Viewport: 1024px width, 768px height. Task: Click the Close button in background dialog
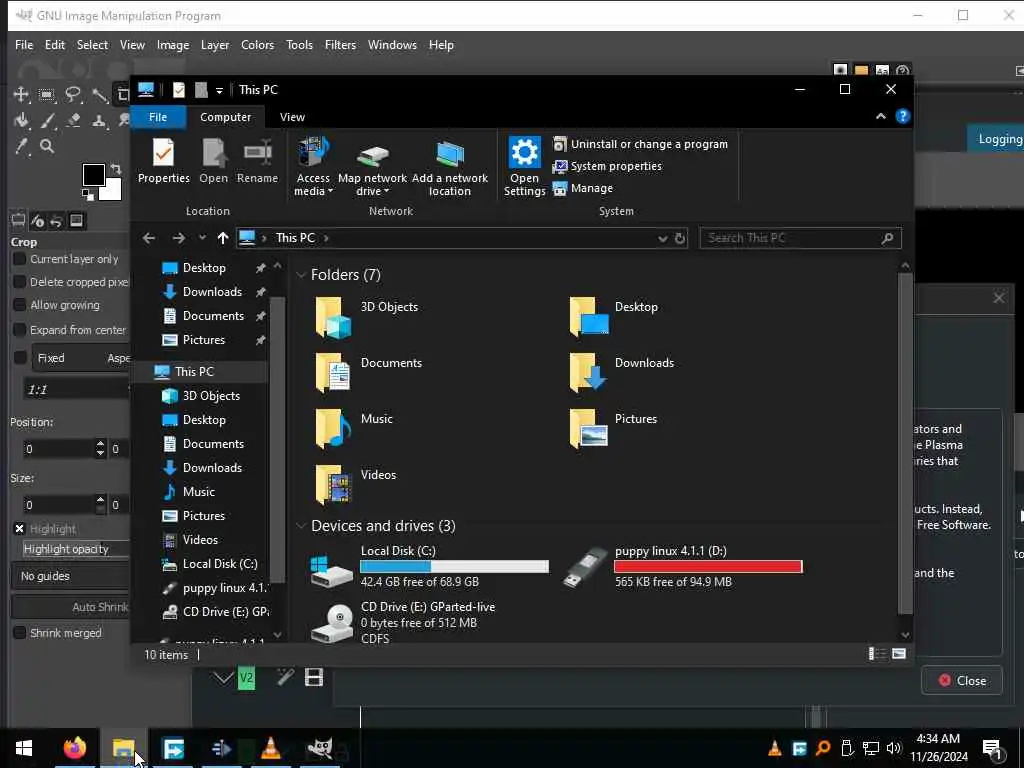click(x=961, y=680)
